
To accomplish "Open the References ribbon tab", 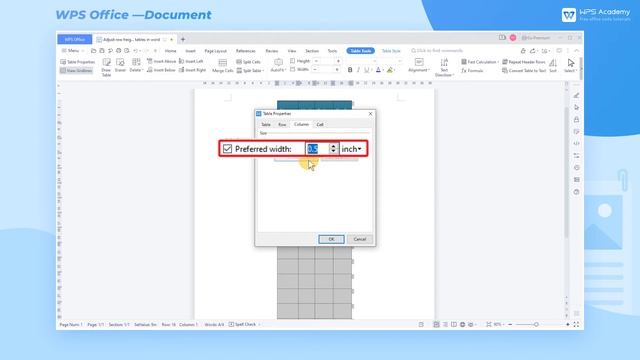I will (x=246, y=51).
